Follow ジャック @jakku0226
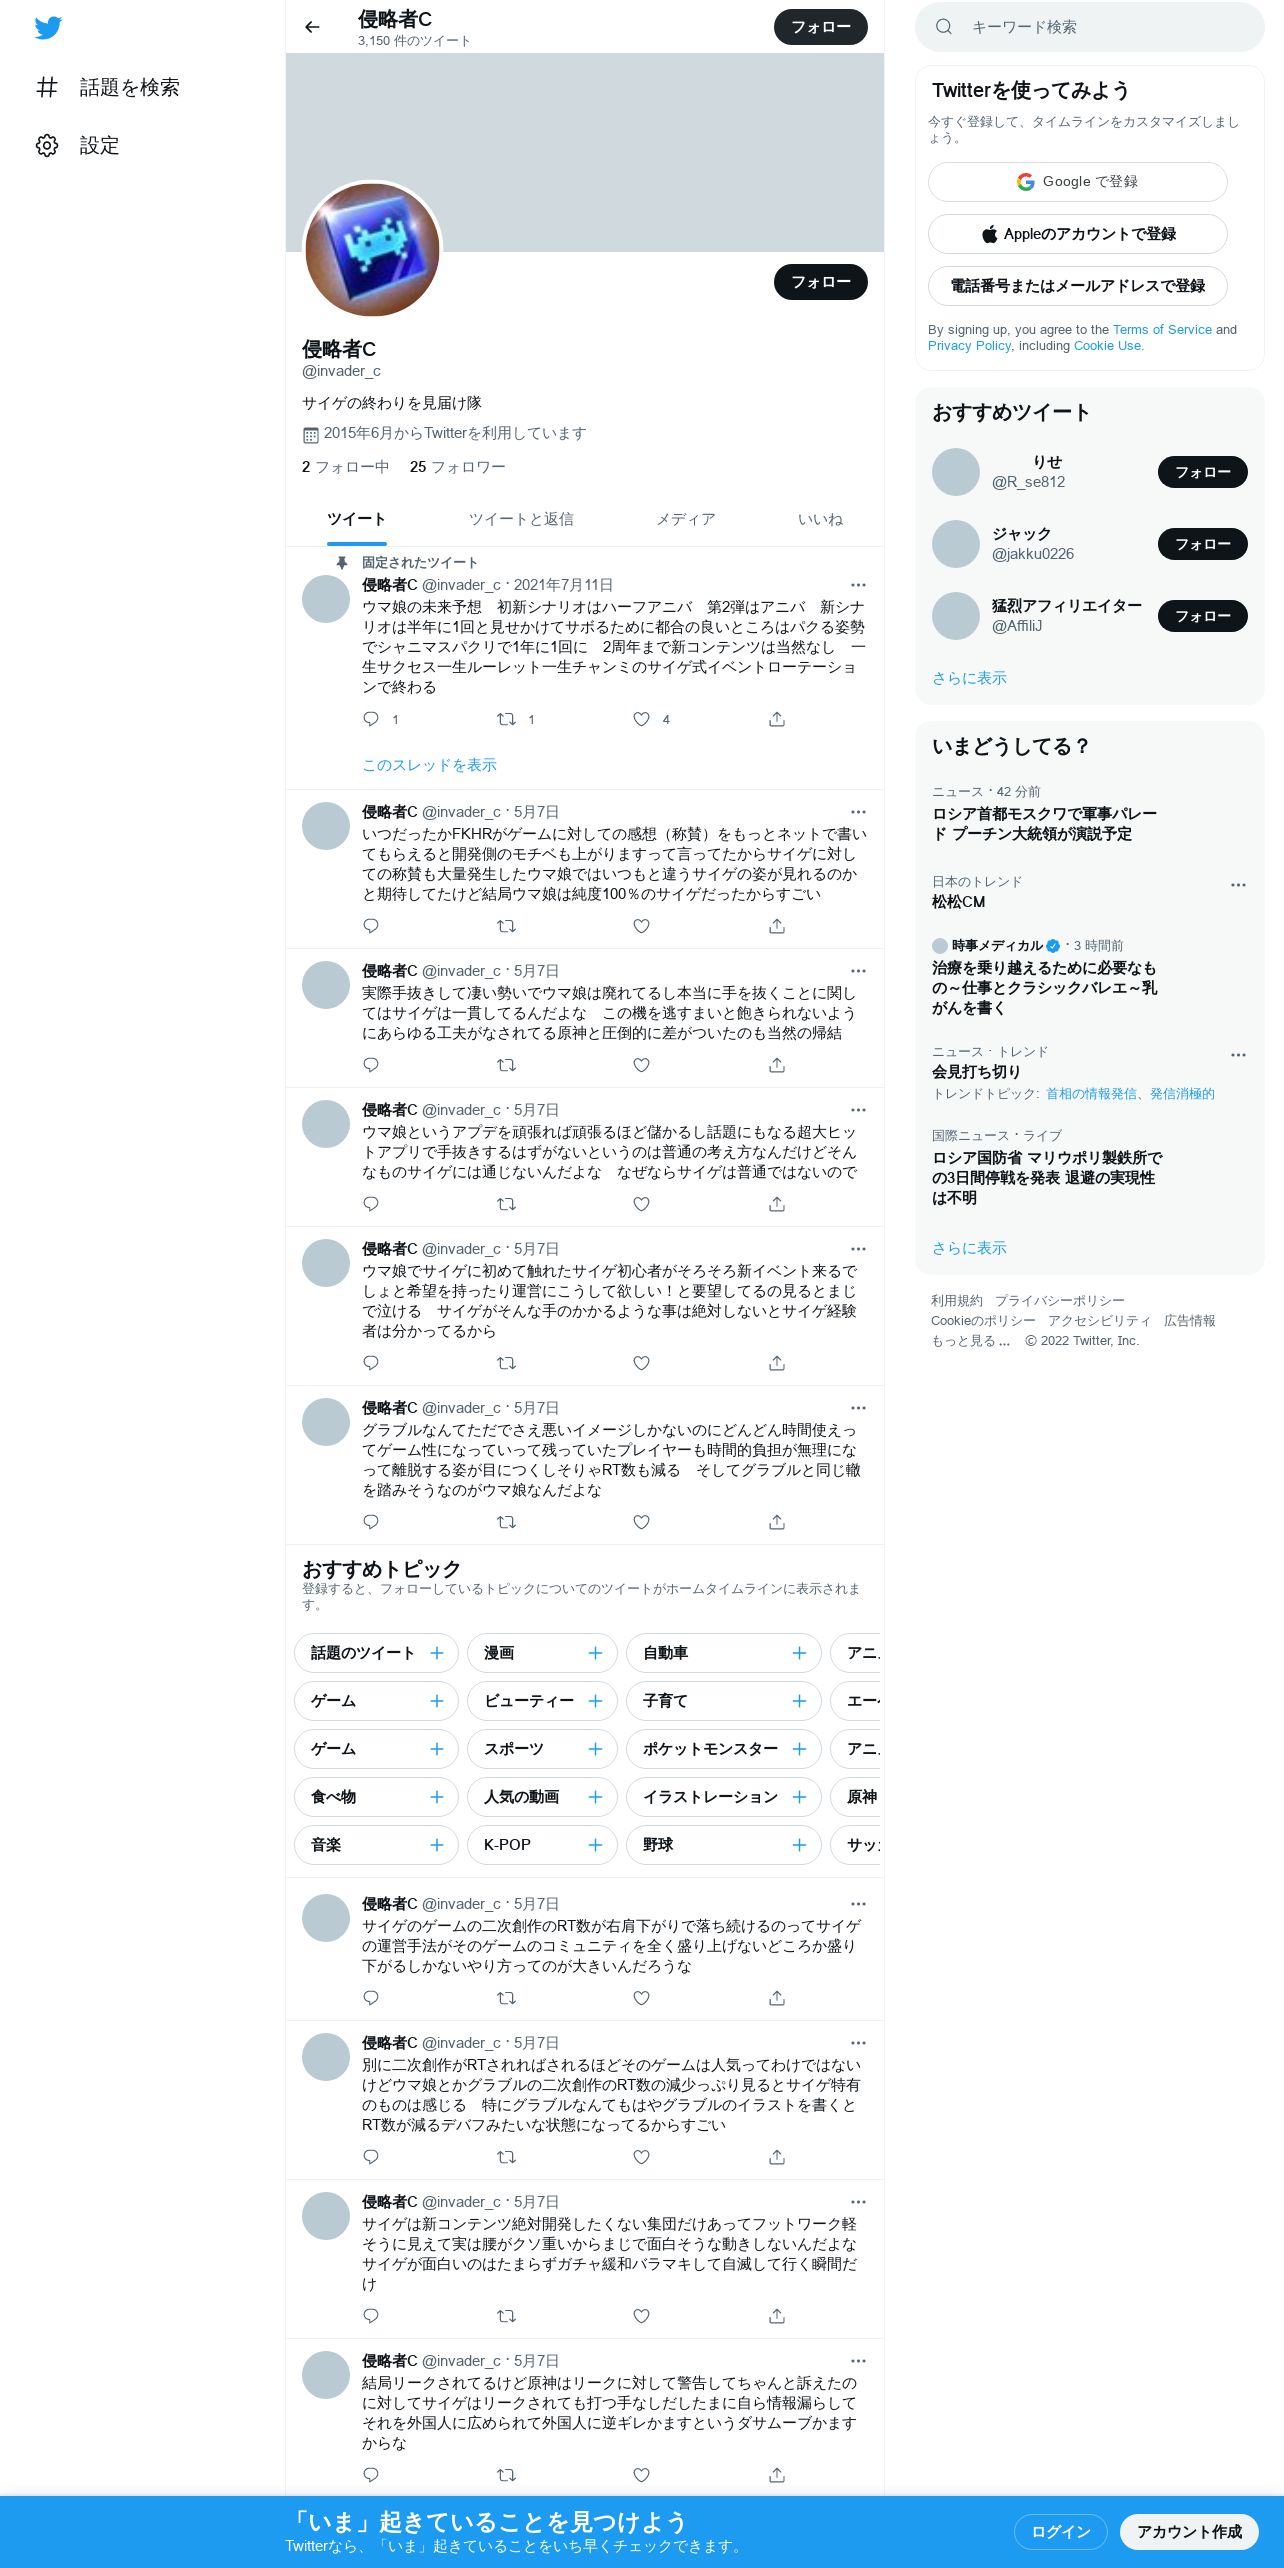 pyautogui.click(x=1202, y=544)
